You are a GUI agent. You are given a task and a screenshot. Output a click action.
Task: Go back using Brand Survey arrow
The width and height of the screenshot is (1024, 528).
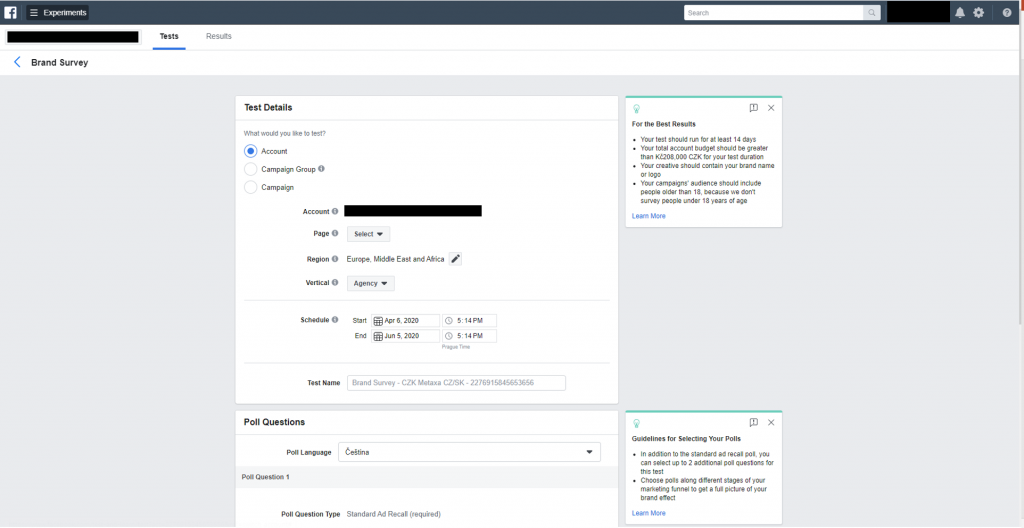click(x=17, y=62)
